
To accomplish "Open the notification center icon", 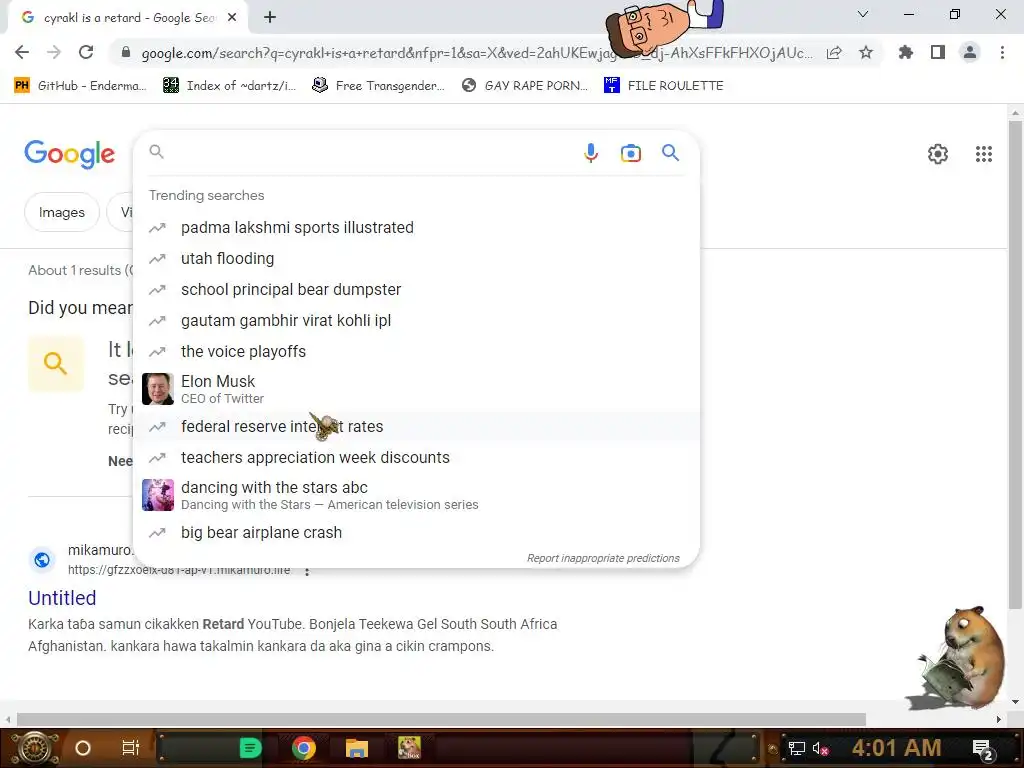I will point(982,749).
